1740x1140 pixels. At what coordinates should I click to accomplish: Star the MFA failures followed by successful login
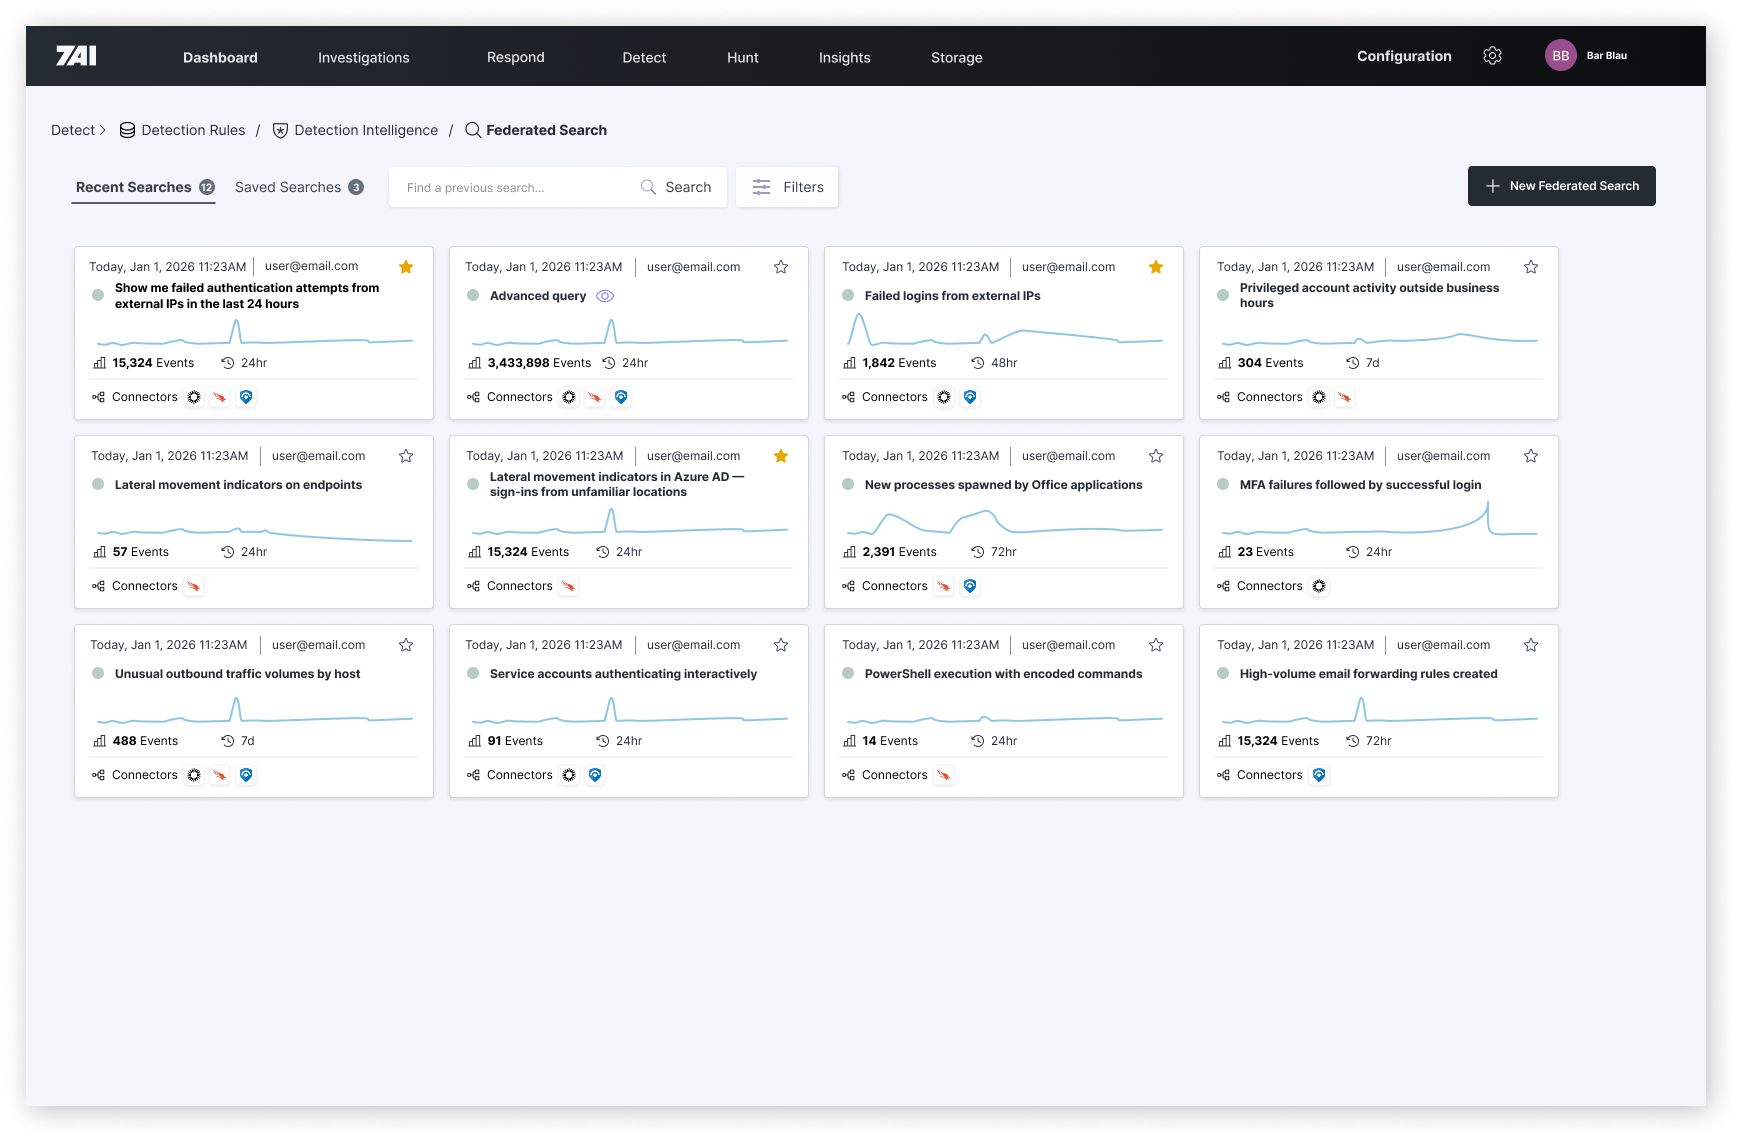(1531, 456)
